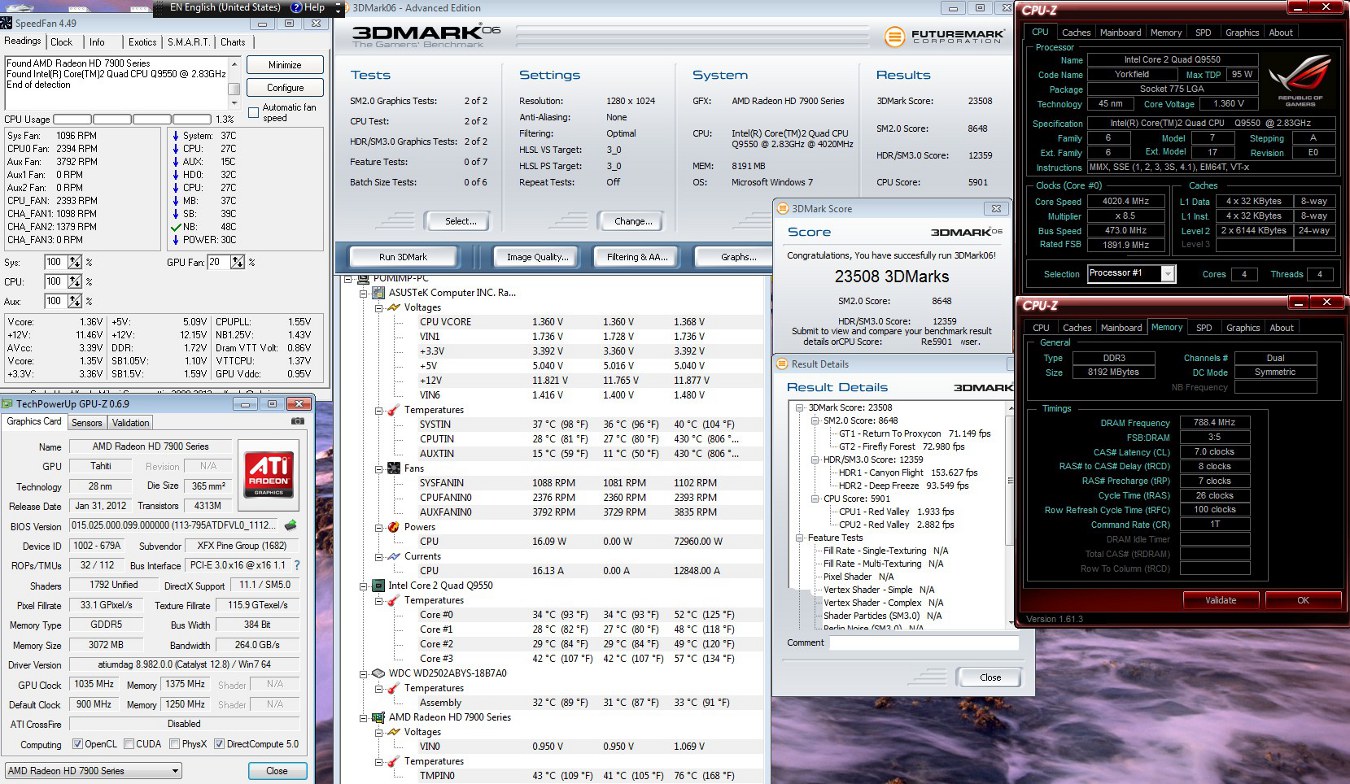Viewport: 1350px width, 784px height.
Task: Click the GPU-Z screenshot camera icon
Action: [x=297, y=422]
